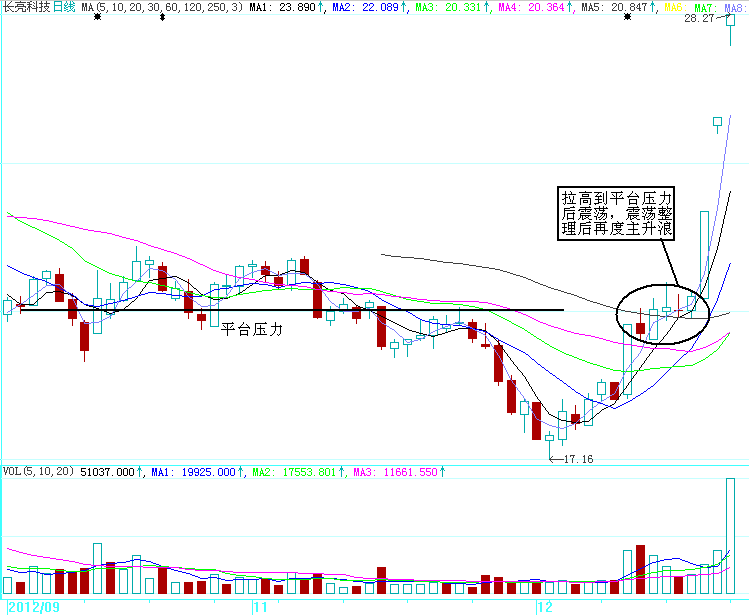Viewport: 749px width, 615px height.
Task: Open the MA(5,10,20,30,60,120,250,3) indicator parameters
Action: pyautogui.click(x=161, y=7)
